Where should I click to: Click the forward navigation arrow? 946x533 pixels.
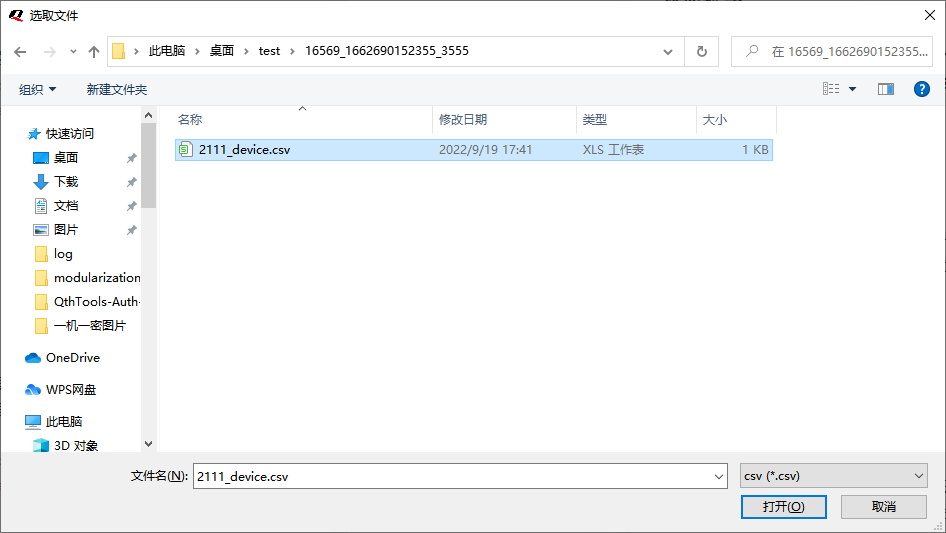(x=49, y=52)
